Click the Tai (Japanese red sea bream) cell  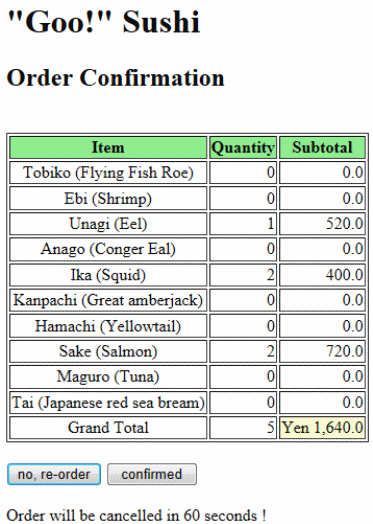coord(108,402)
